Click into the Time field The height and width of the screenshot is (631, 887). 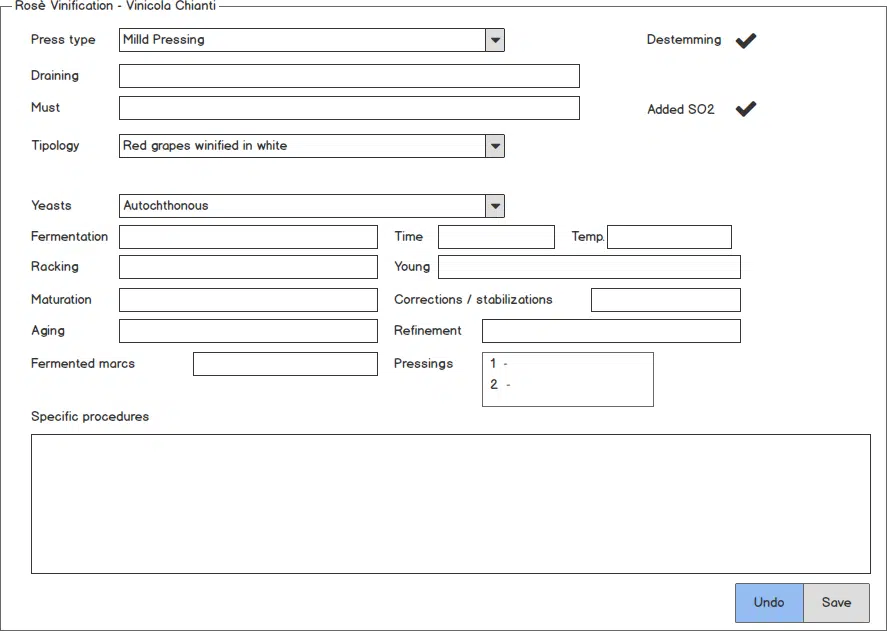click(x=496, y=237)
